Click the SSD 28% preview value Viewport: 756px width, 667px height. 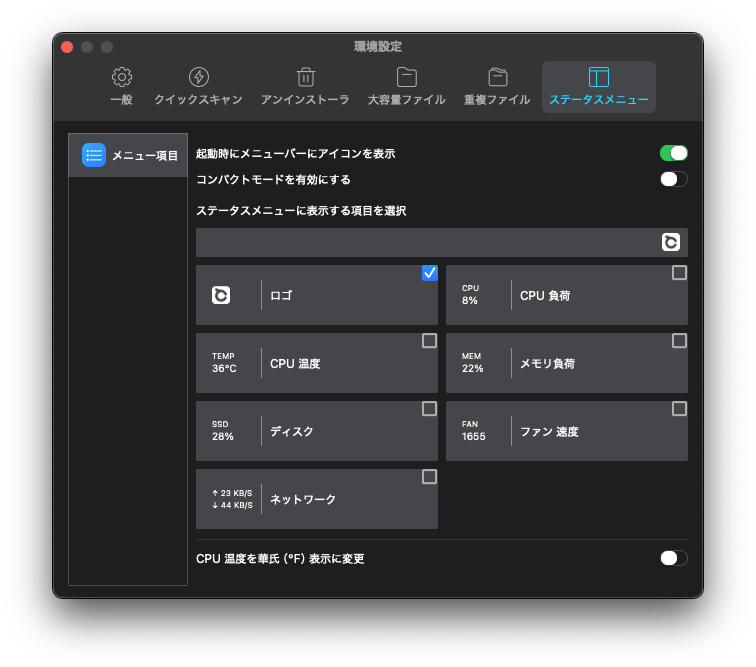222,431
